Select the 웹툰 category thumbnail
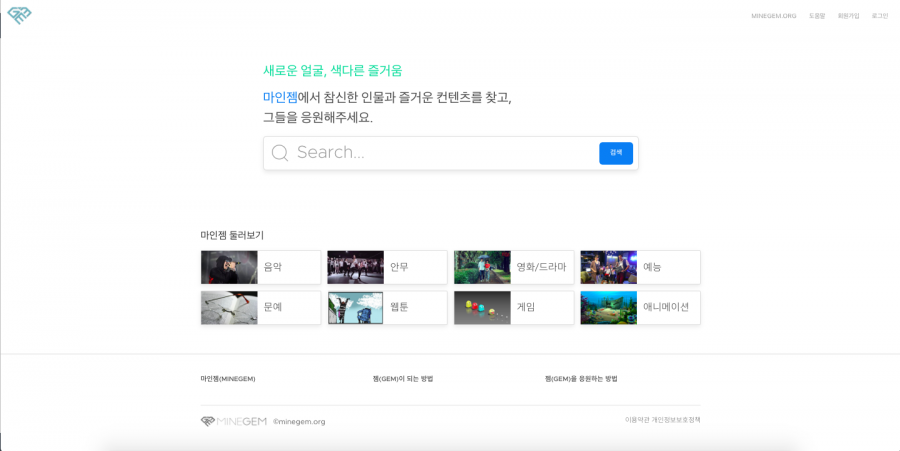 (355, 308)
